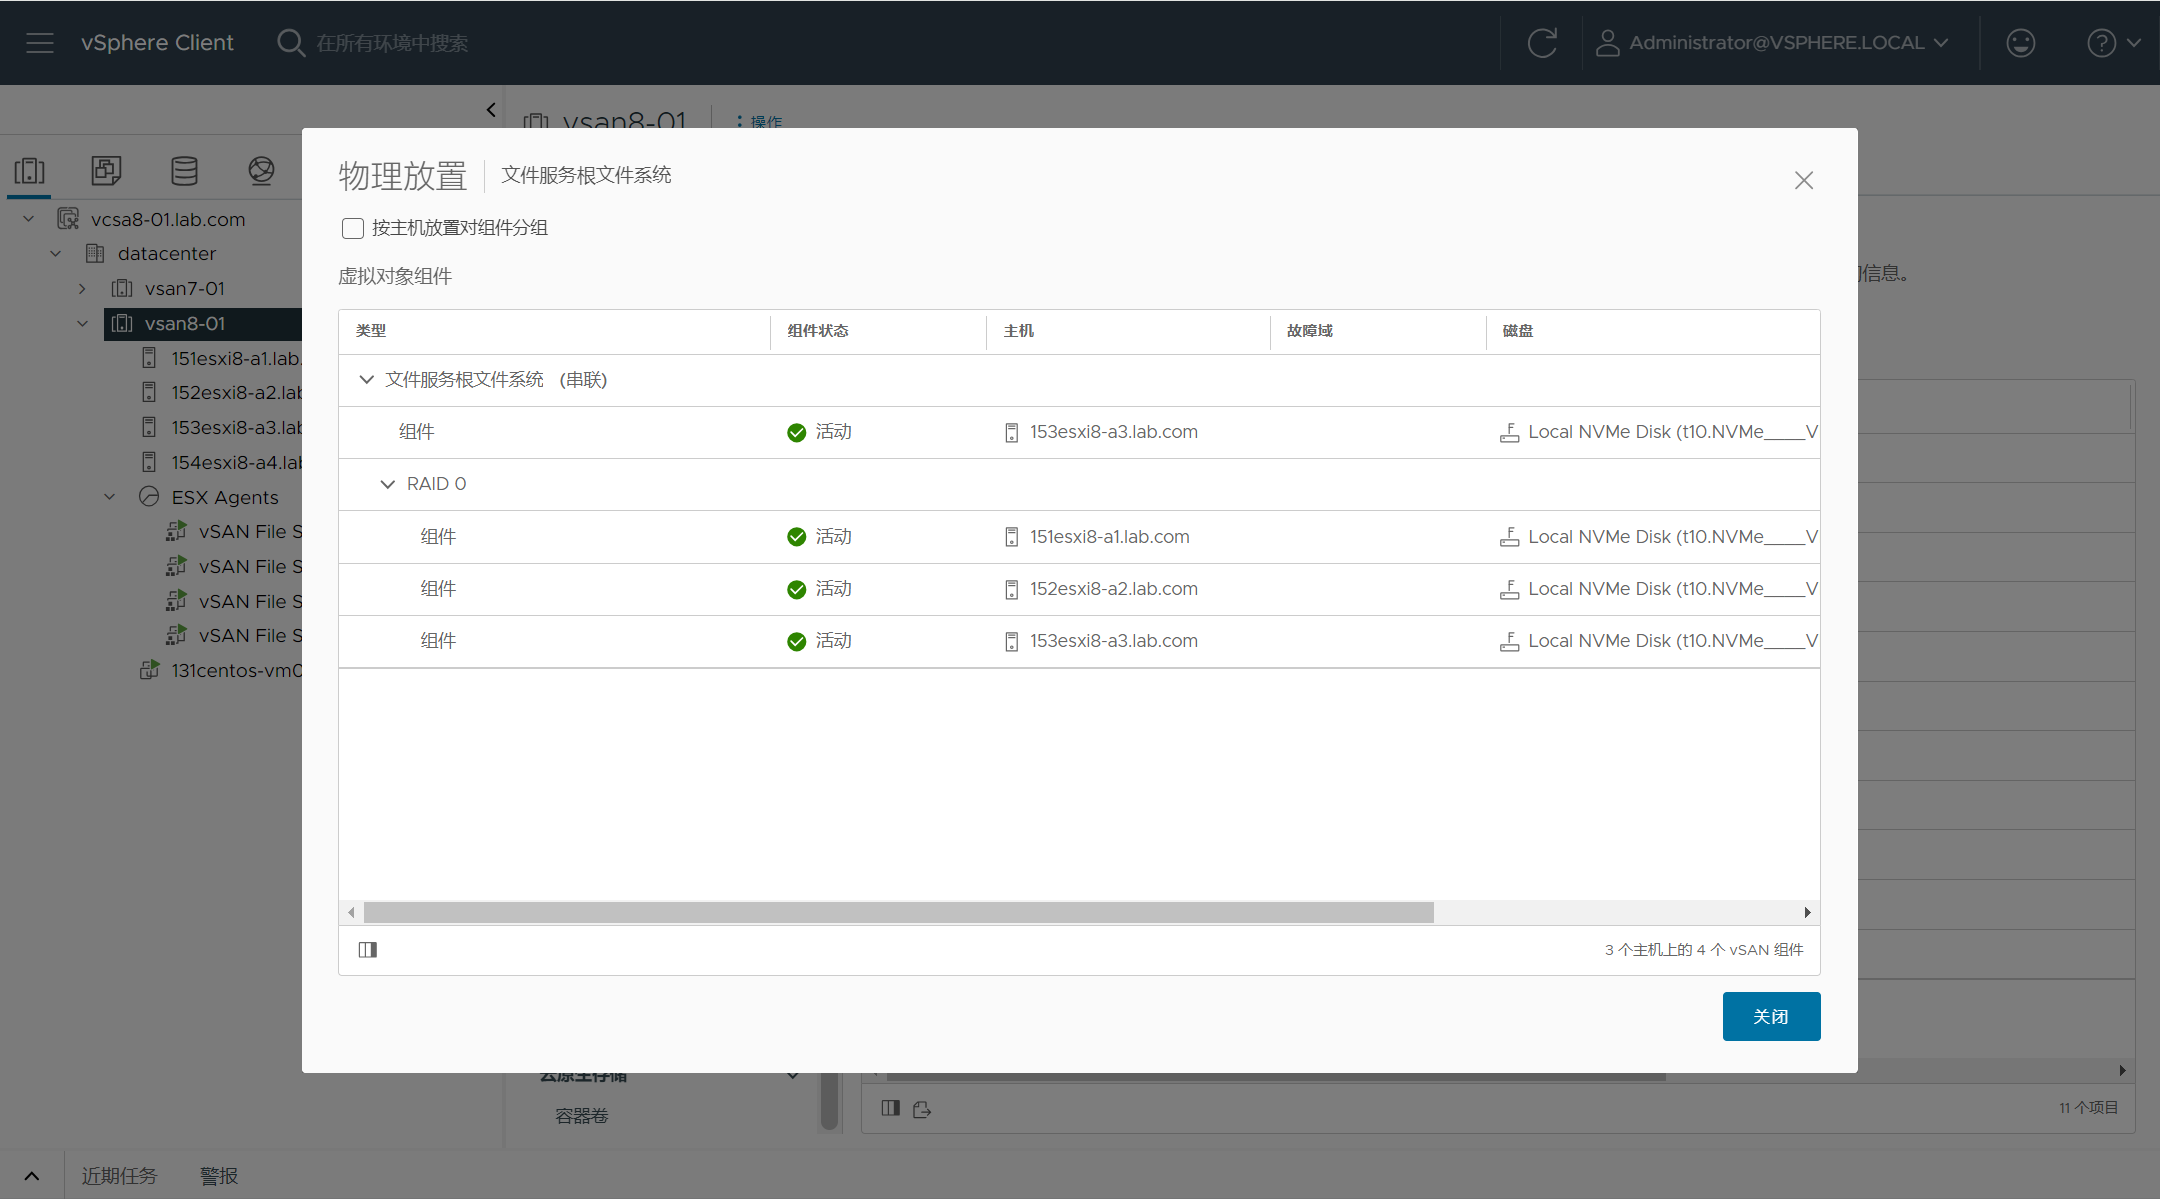Click the ESX Agents resource pool icon
Screen dimensions: 2160x1199
coord(149,497)
